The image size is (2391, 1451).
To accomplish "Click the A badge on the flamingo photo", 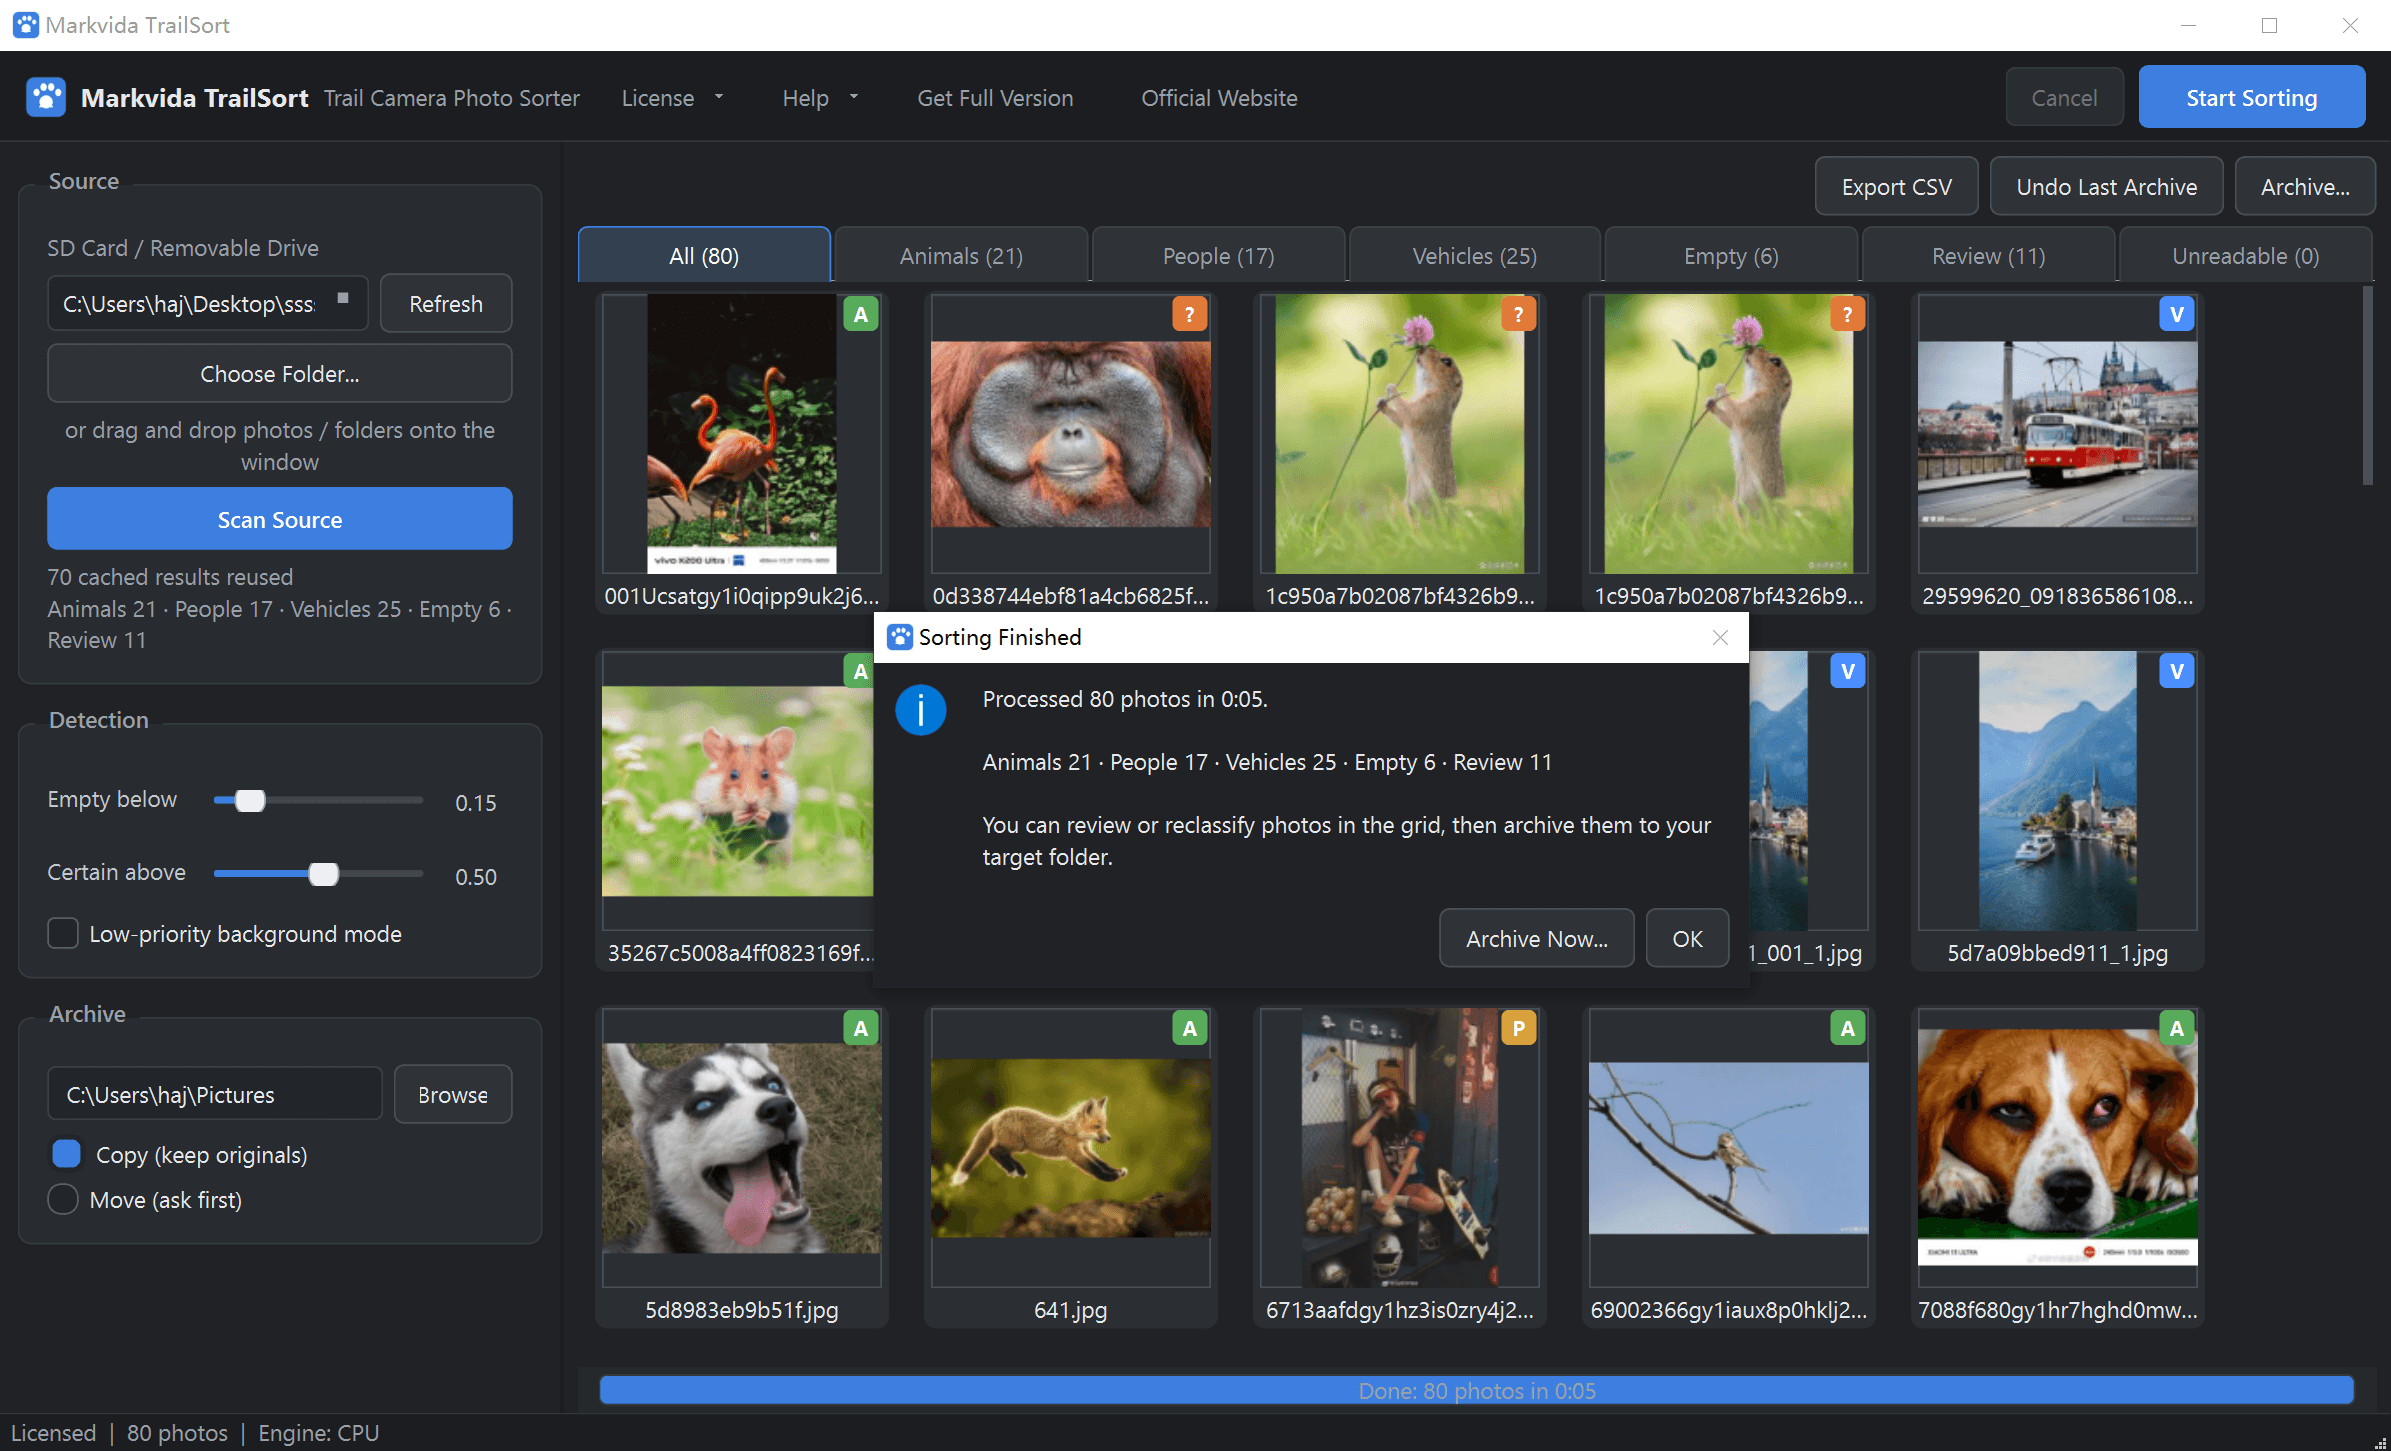I will [x=860, y=314].
